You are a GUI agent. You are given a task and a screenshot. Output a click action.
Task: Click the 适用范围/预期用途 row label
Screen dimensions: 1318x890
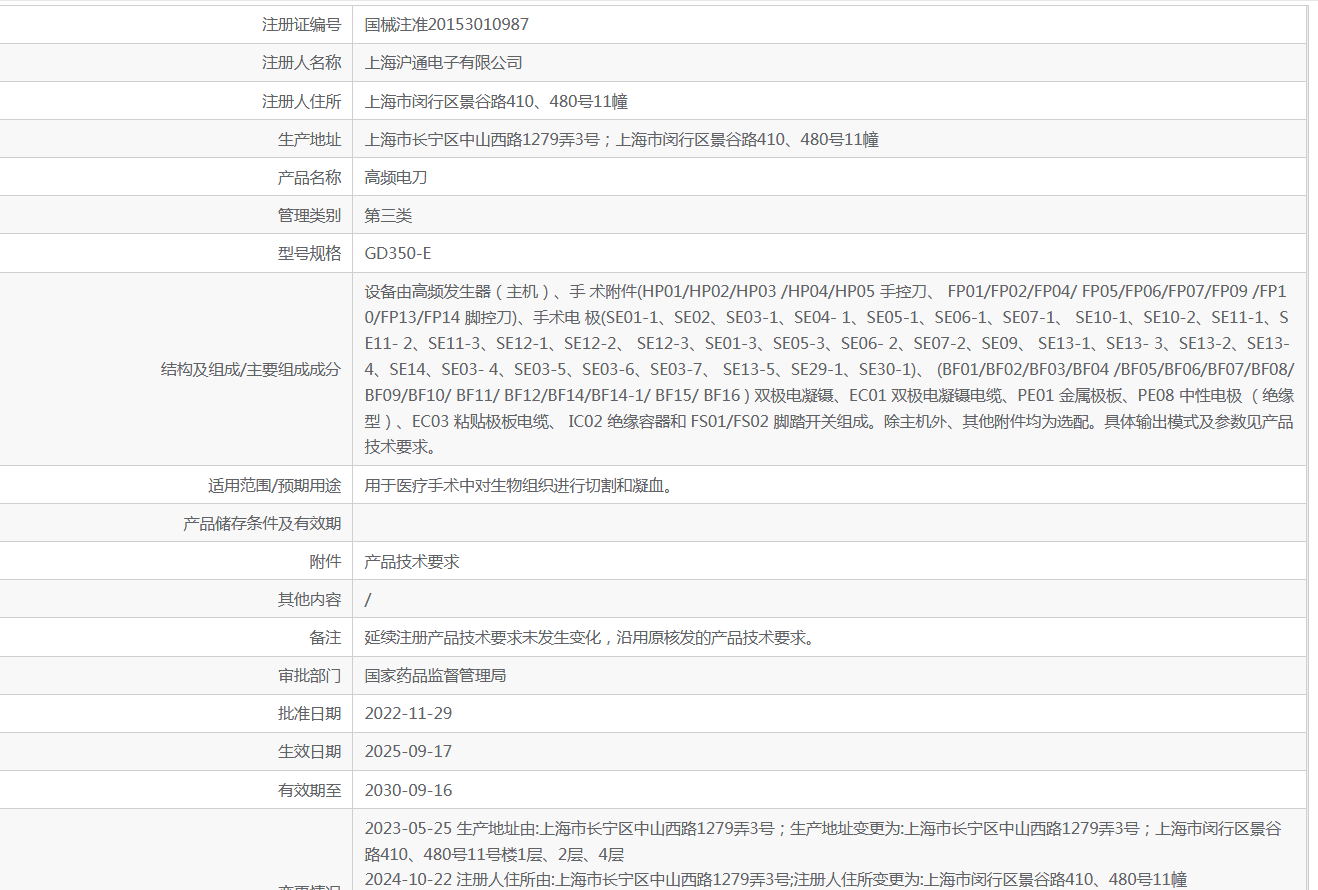point(274,486)
